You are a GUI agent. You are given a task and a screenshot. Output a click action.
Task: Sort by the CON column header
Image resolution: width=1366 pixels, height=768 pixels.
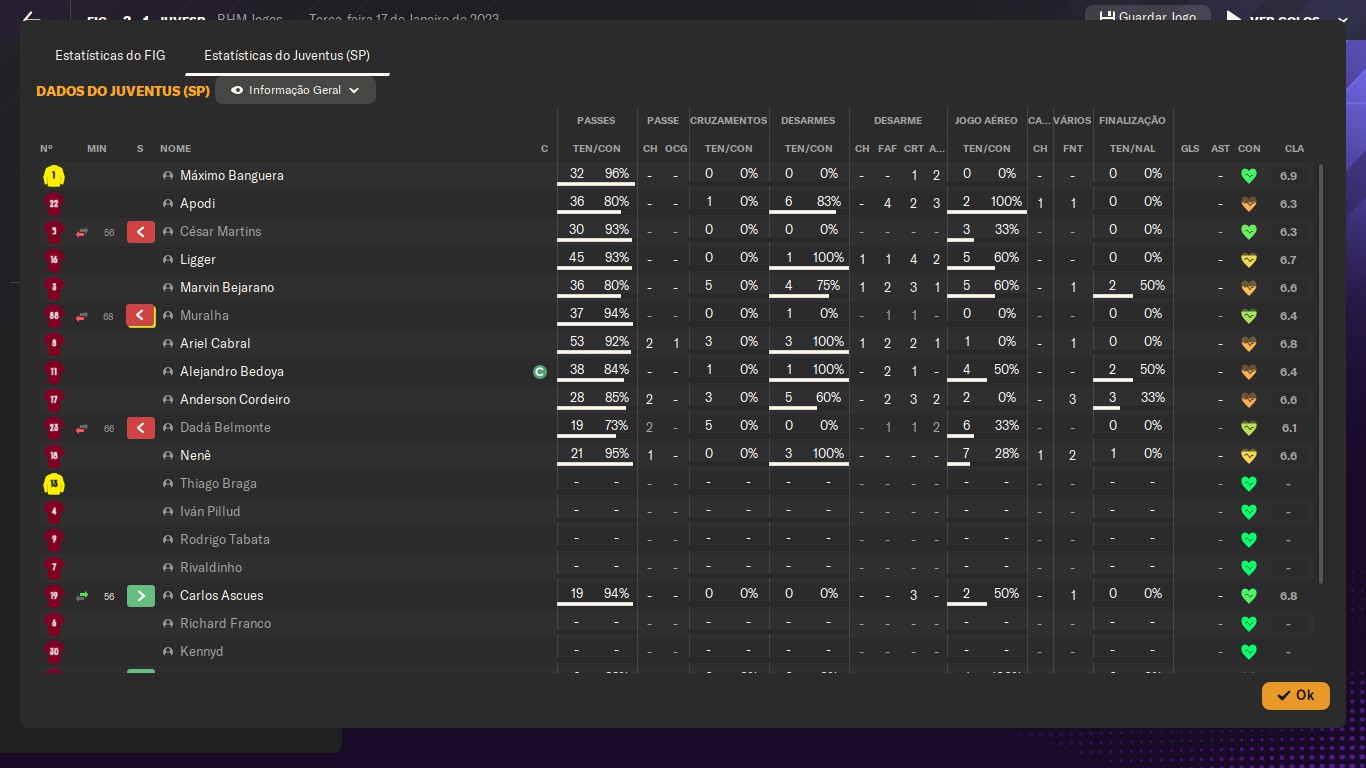click(x=1249, y=149)
